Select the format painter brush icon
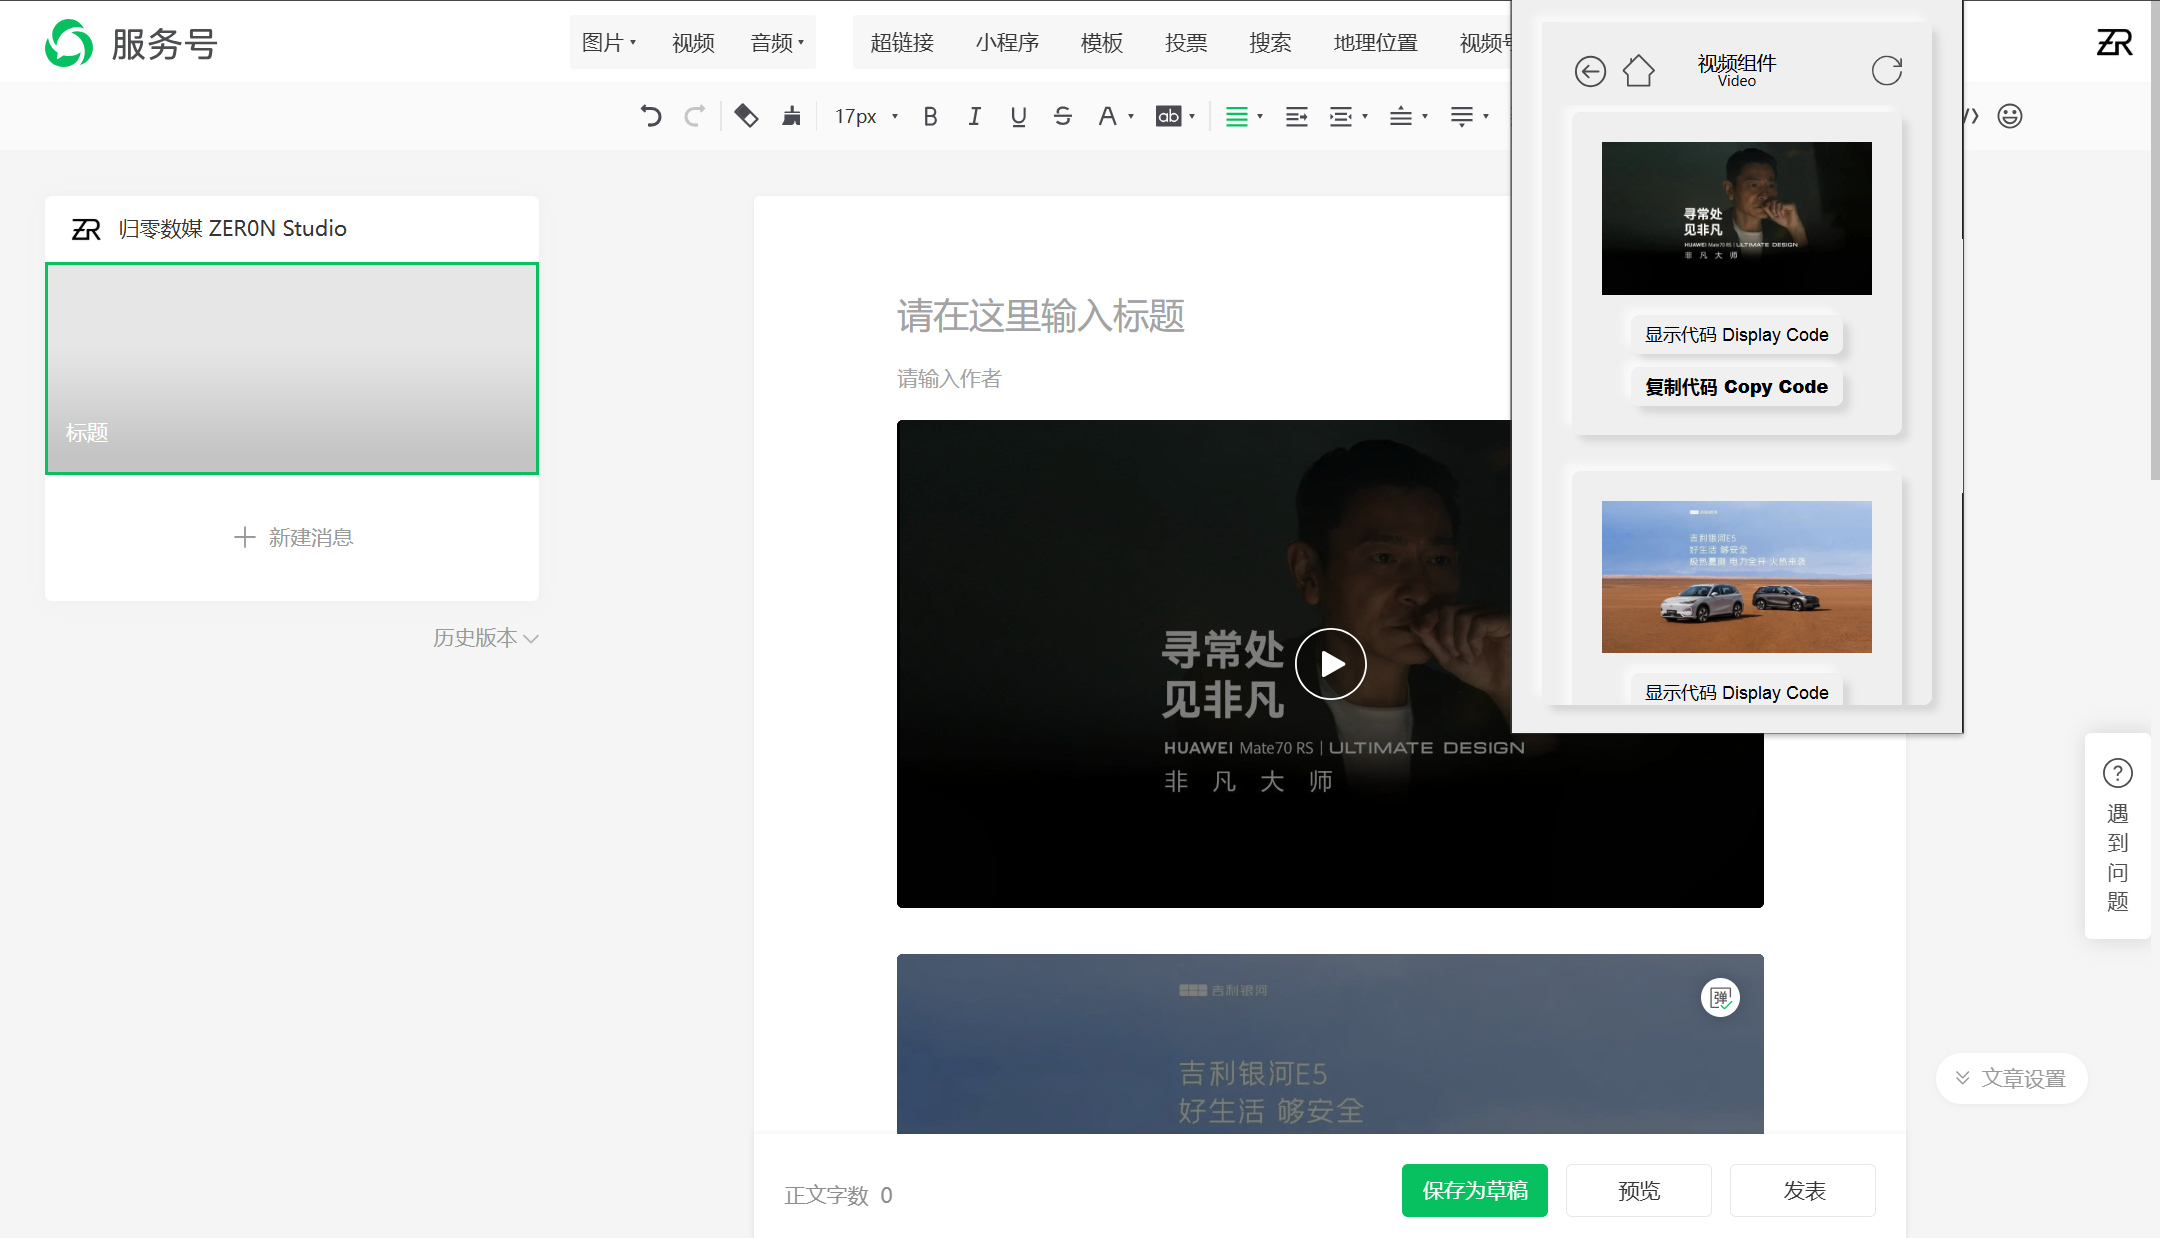The height and width of the screenshot is (1238, 2160). tap(792, 117)
